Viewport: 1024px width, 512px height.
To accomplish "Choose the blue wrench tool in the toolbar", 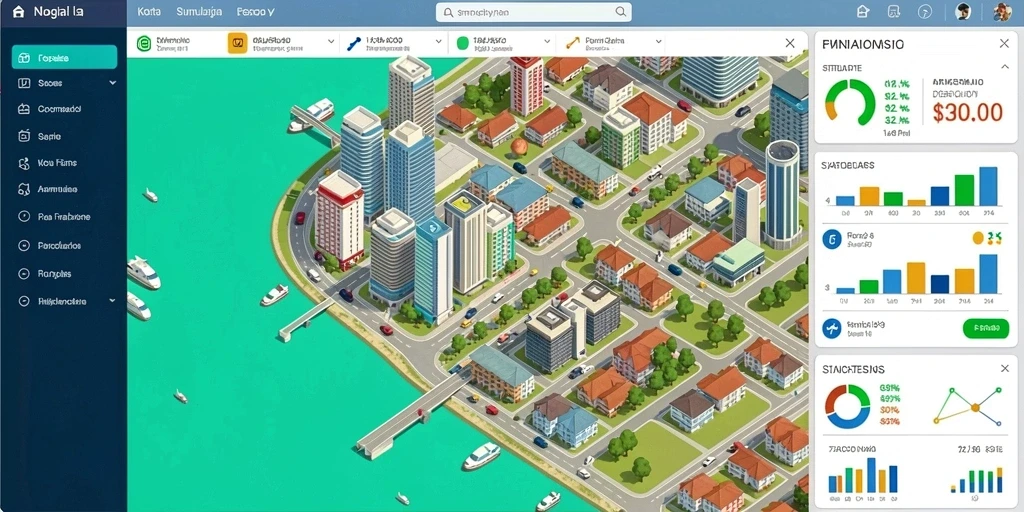I will click(353, 43).
